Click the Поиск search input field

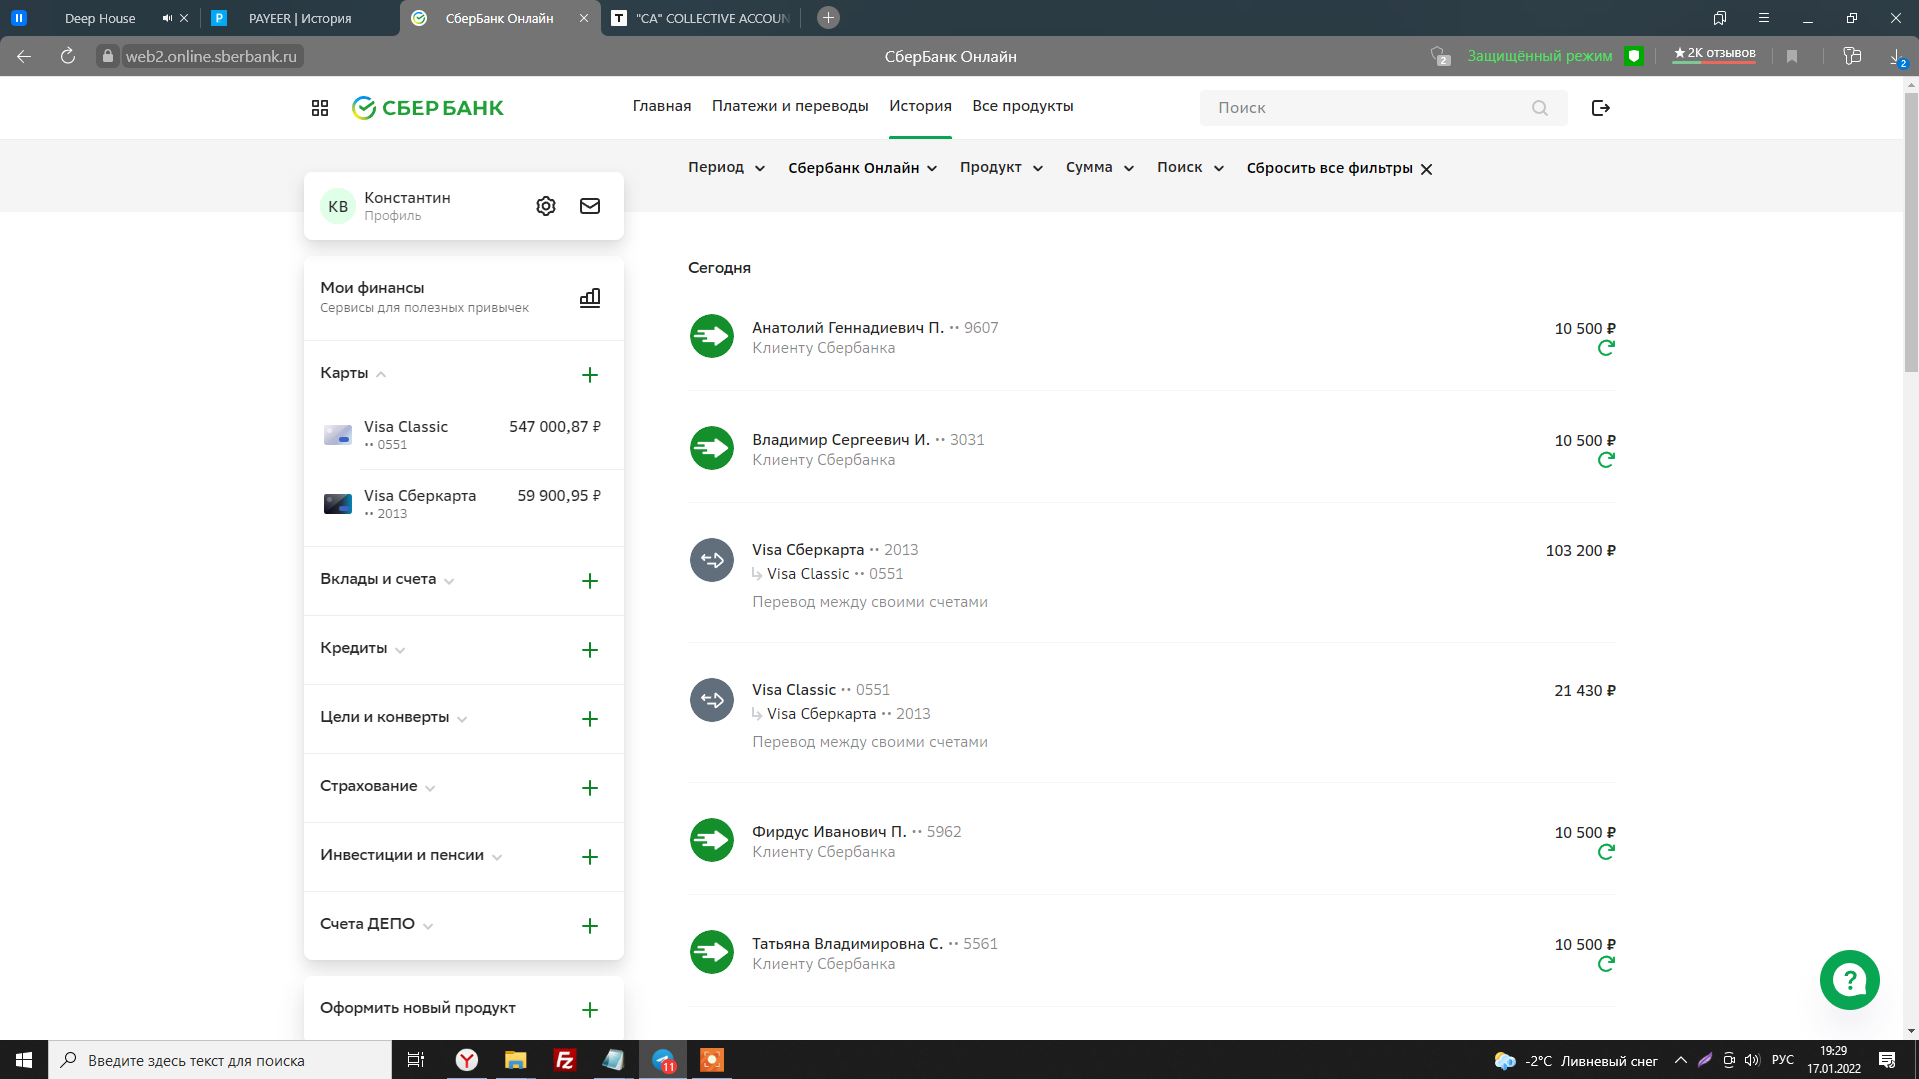[1370, 108]
